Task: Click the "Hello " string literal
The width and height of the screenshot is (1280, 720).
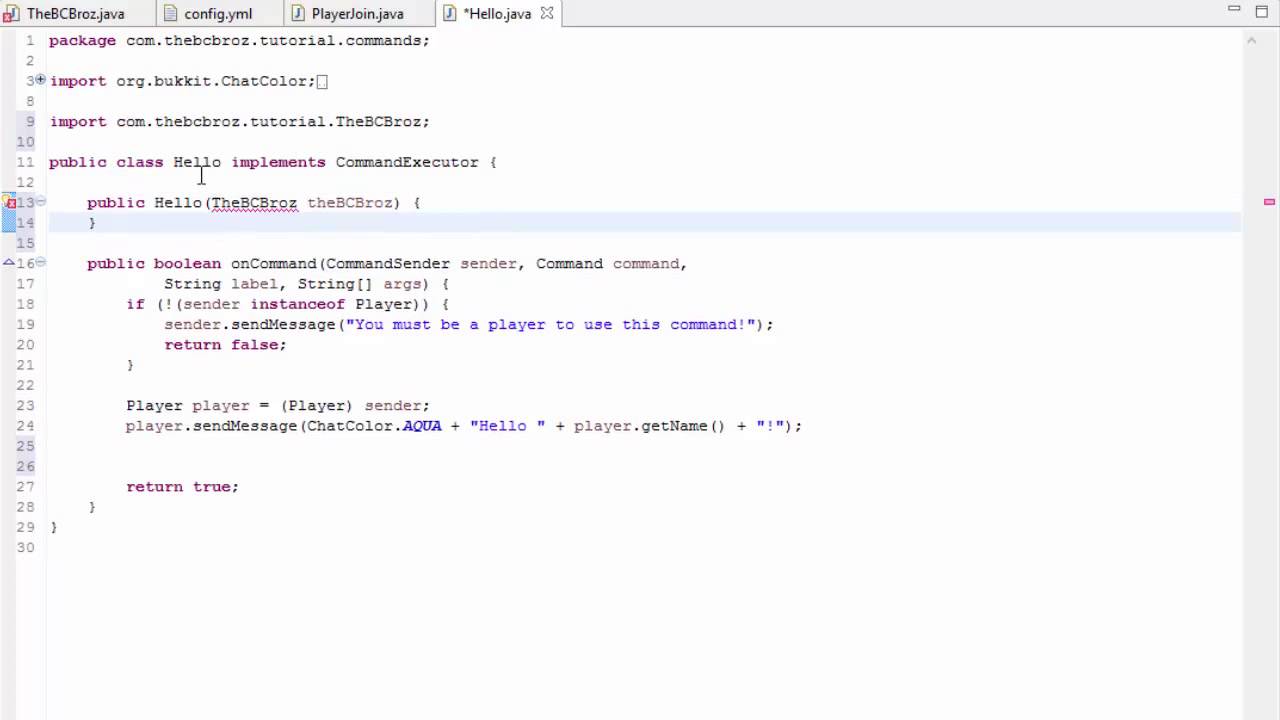Action: pos(508,426)
